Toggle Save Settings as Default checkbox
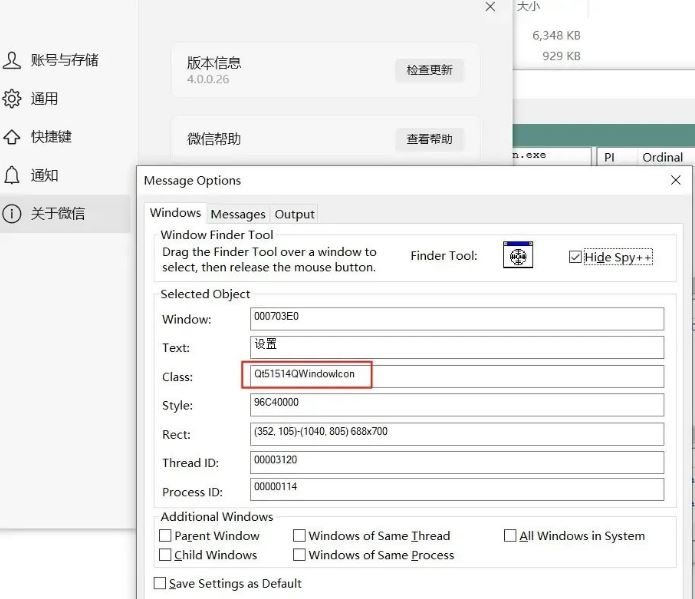Viewport: 695px width, 599px height. coord(160,583)
